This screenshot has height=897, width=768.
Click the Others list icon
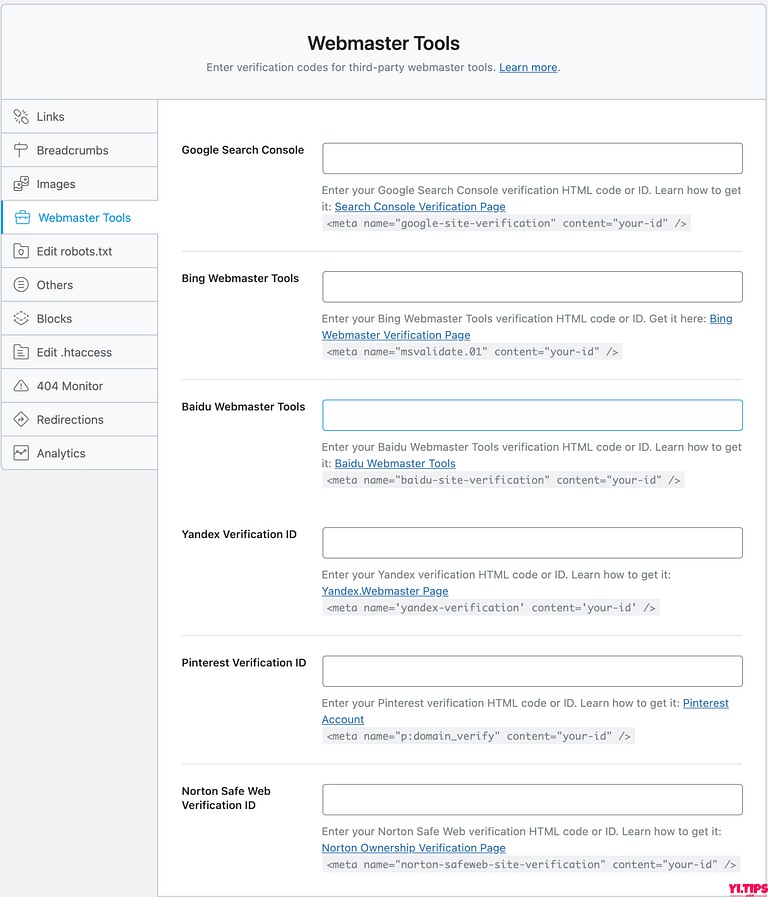point(21,285)
